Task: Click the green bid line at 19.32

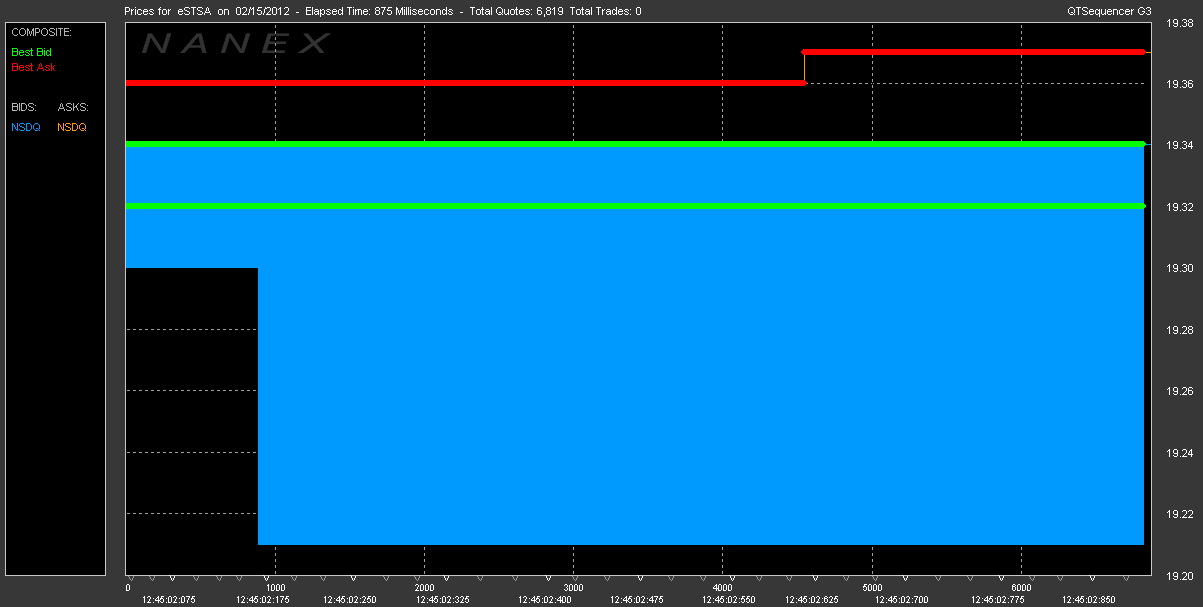Action: click(635, 206)
